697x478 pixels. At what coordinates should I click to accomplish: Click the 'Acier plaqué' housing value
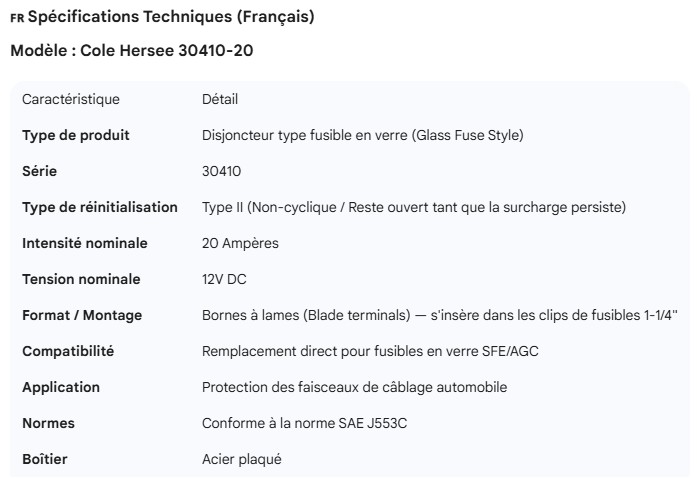242,459
